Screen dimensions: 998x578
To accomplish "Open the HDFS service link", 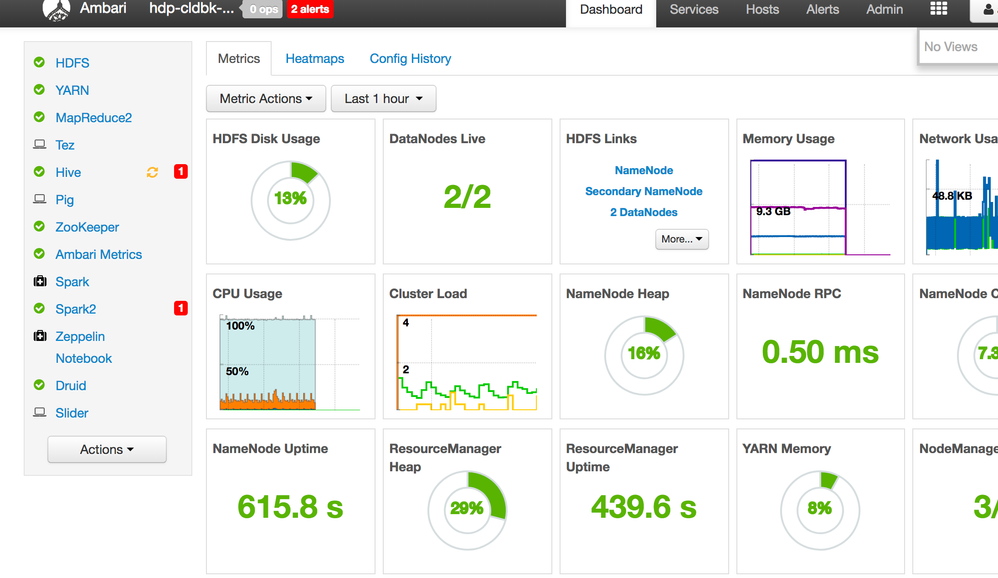I will pyautogui.click(x=72, y=63).
